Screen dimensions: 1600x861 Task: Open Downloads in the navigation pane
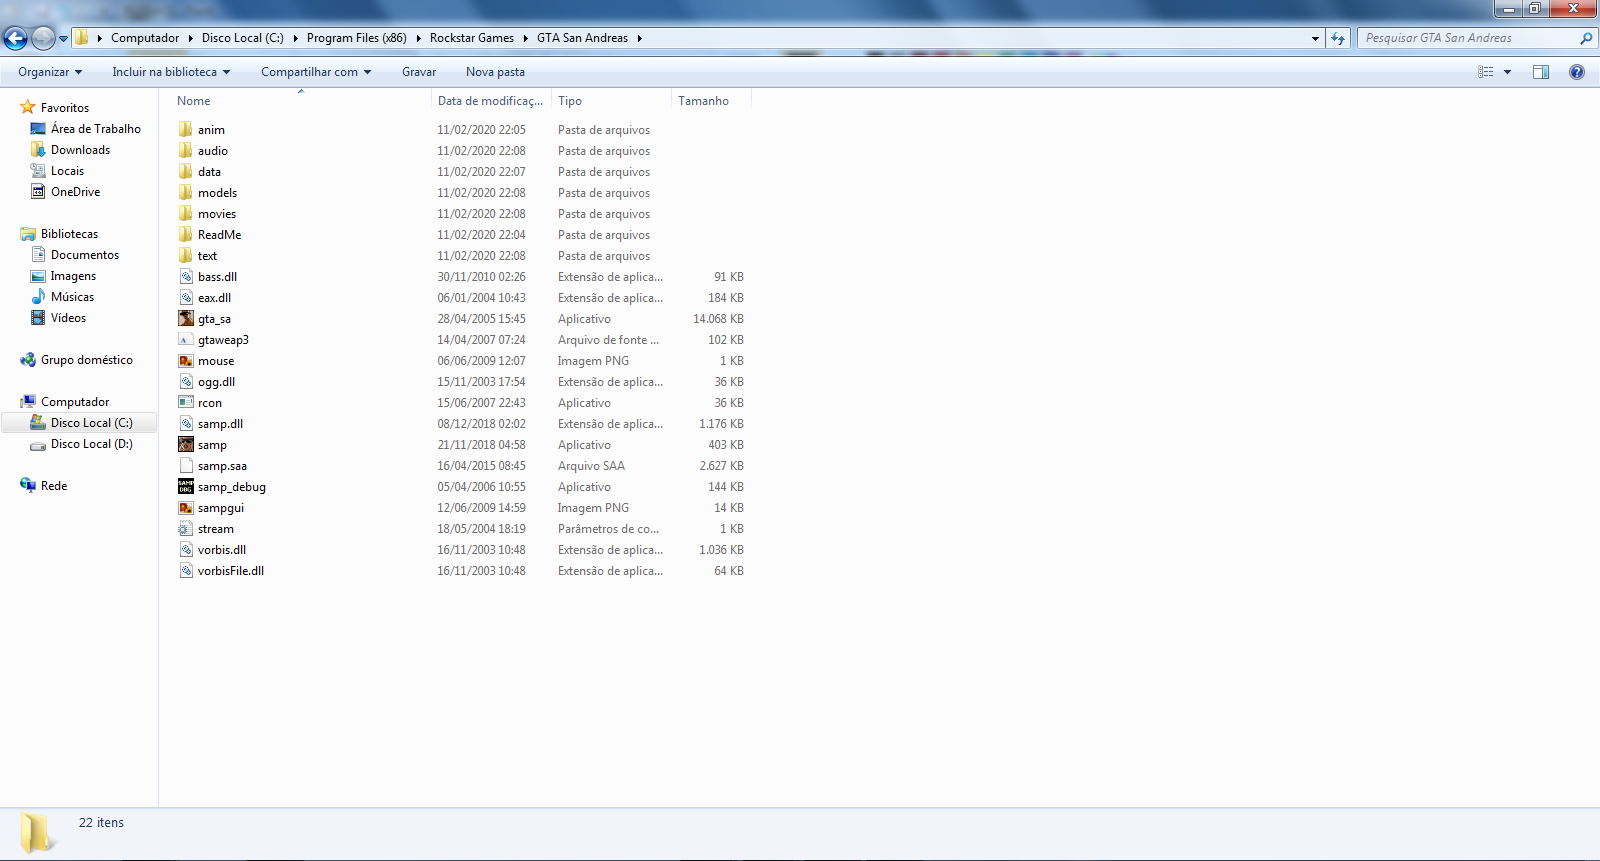tap(81, 149)
